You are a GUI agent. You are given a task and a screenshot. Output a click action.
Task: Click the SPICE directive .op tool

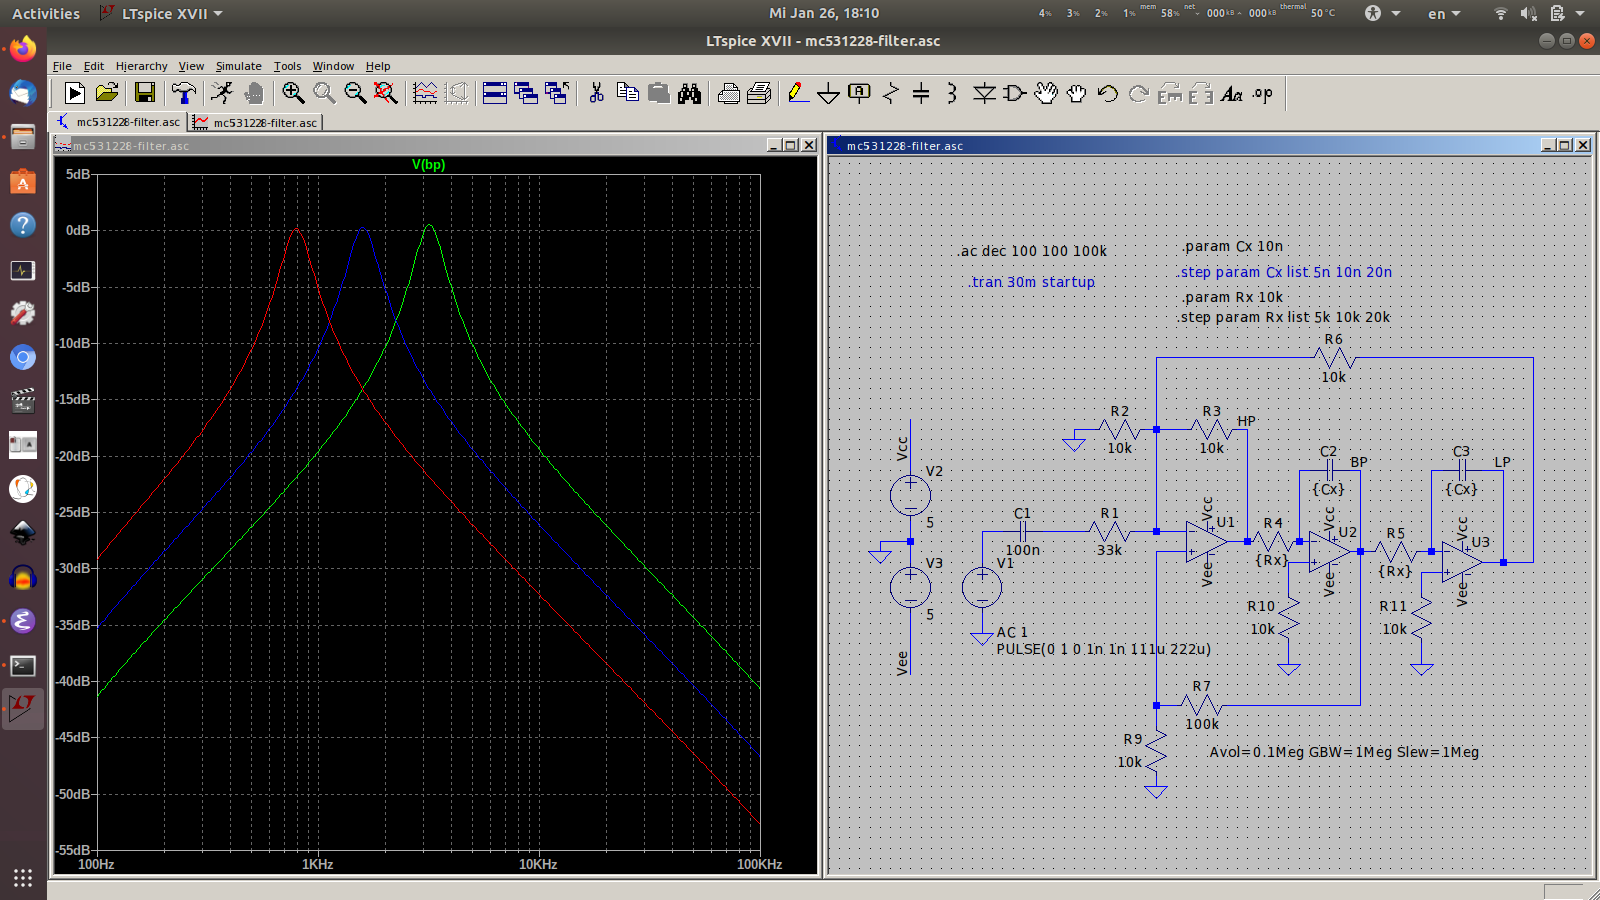tap(1263, 93)
